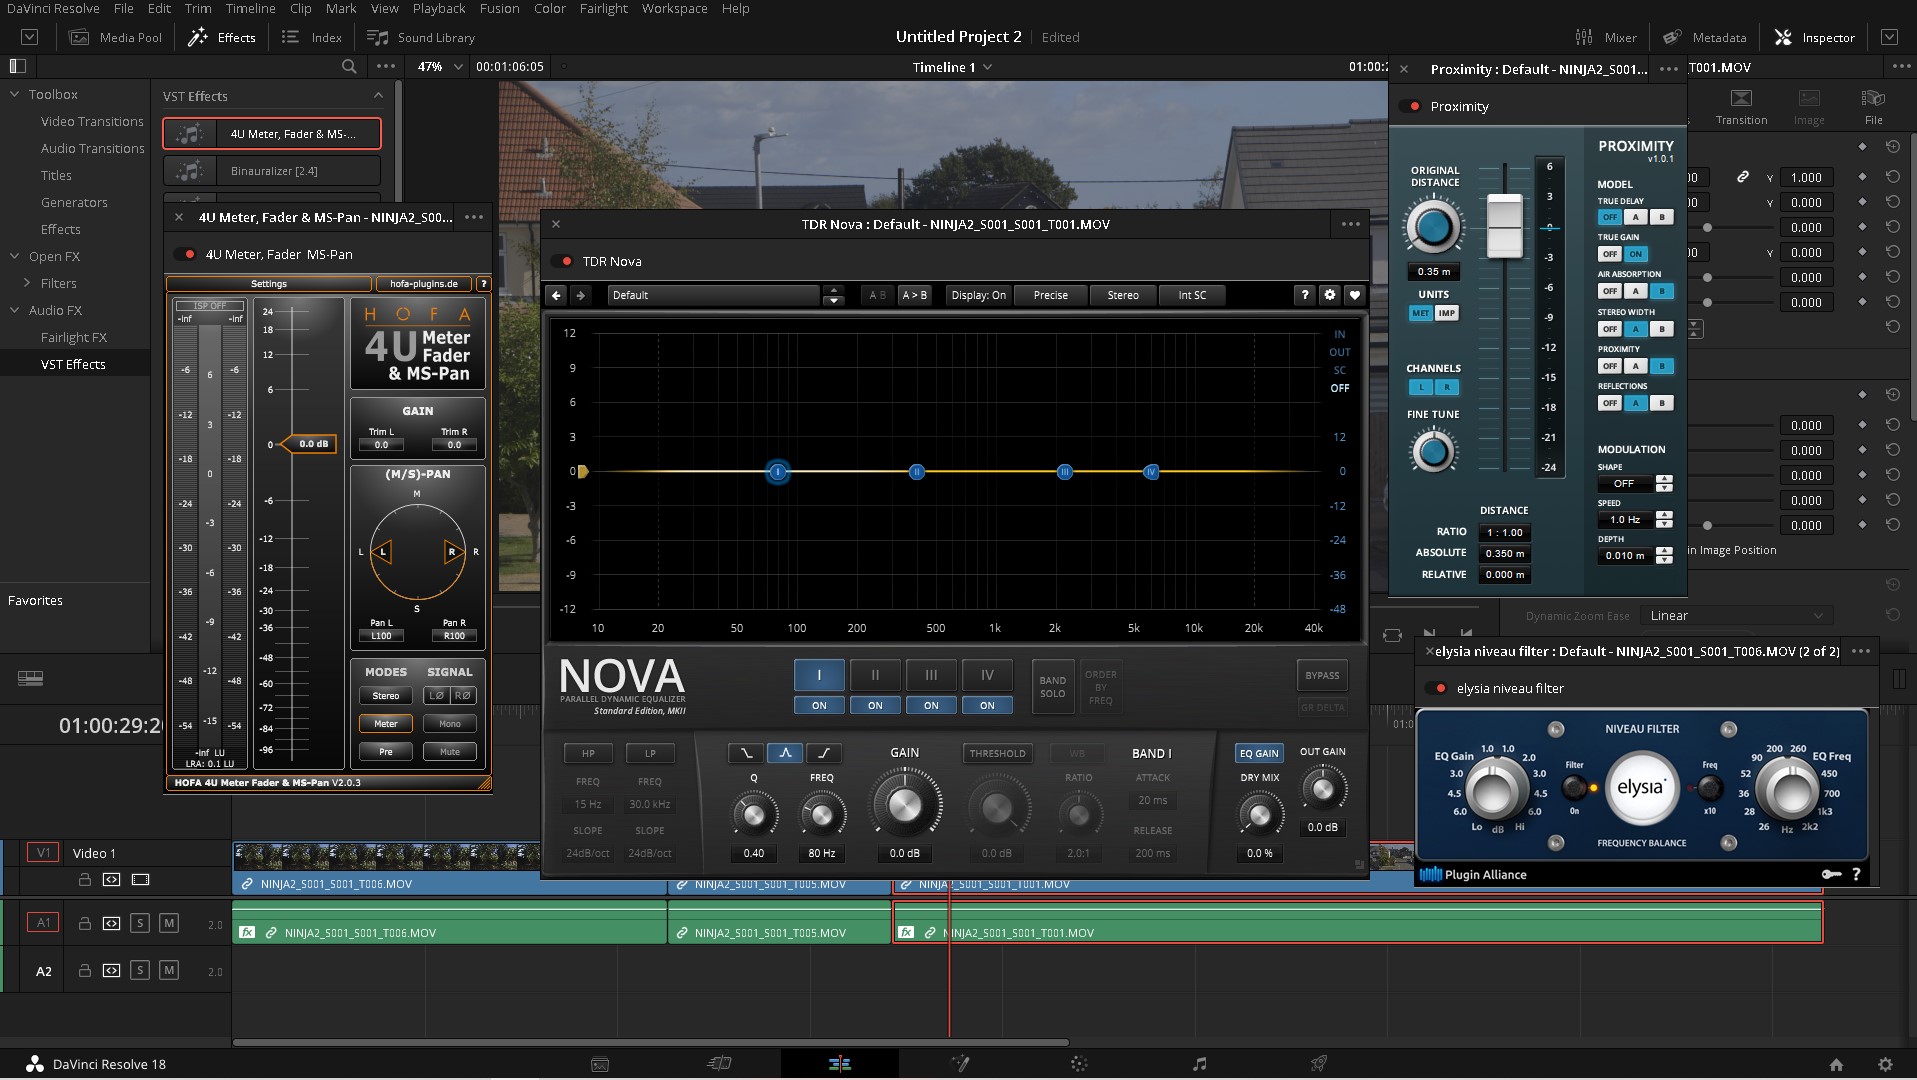Open the Fairlight page at bottom
1917x1080 pixels.
click(1199, 1064)
